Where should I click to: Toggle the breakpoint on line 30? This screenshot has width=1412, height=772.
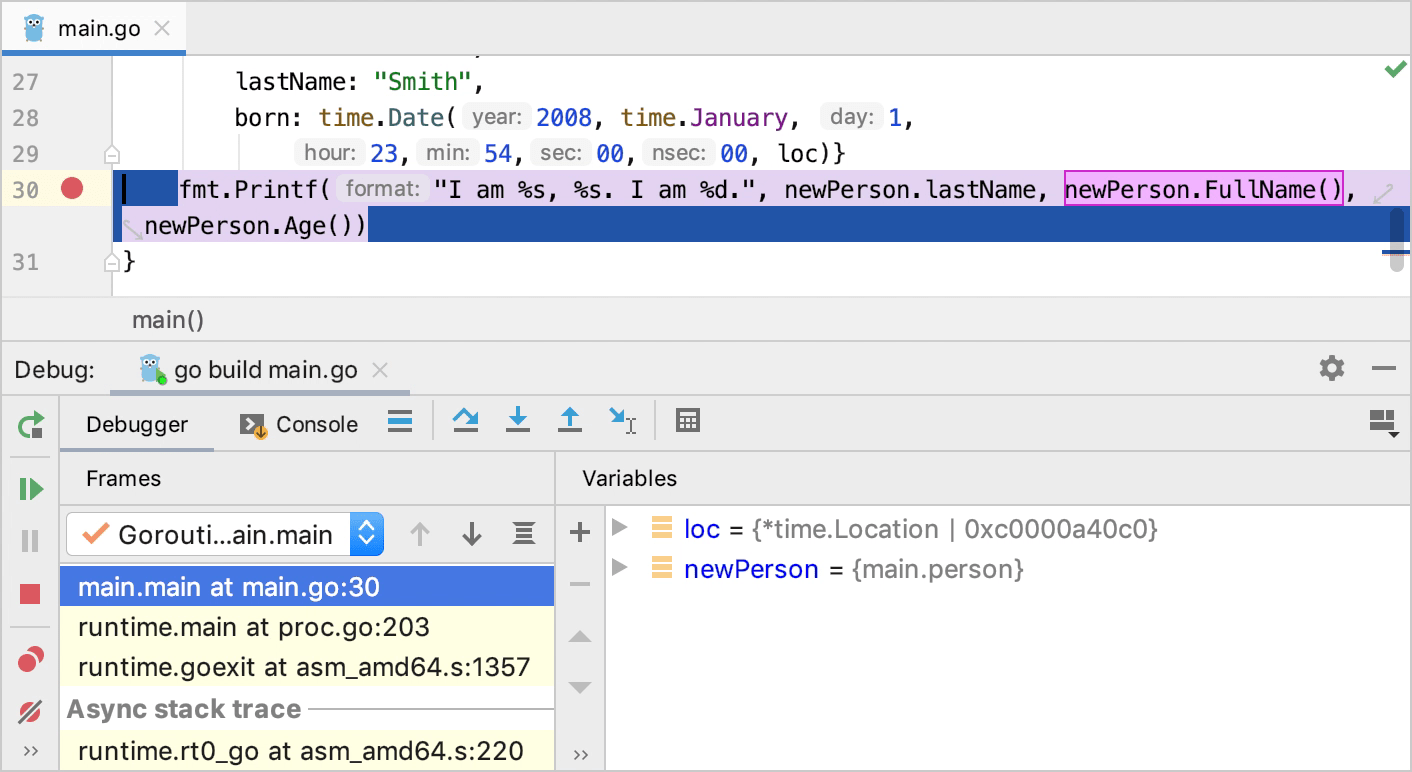72,189
